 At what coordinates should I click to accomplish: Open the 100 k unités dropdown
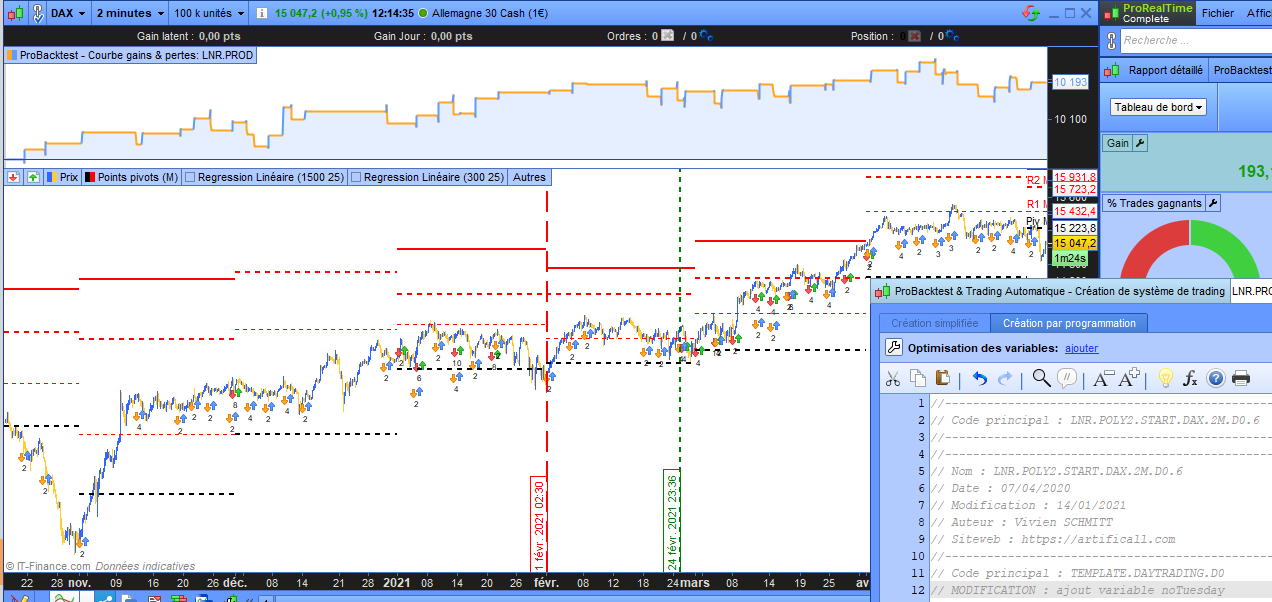click(209, 14)
